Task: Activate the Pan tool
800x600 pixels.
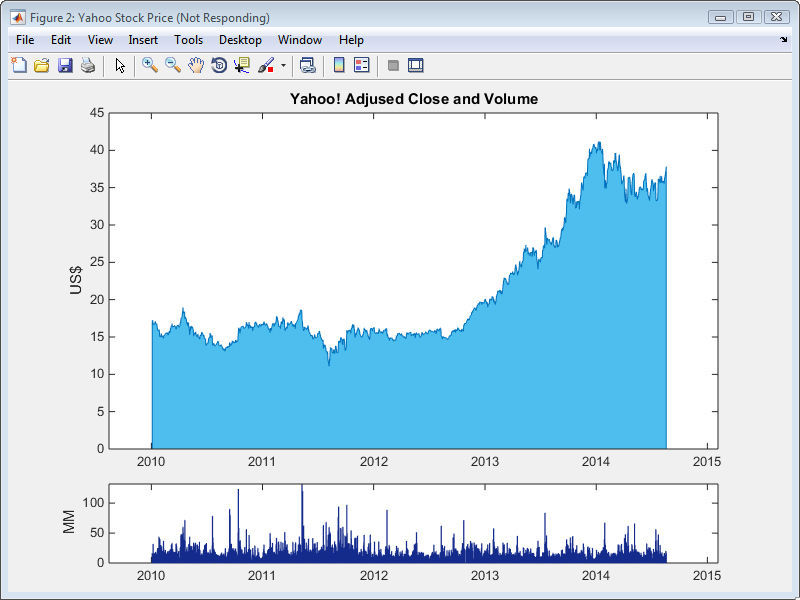Action: 196,65
